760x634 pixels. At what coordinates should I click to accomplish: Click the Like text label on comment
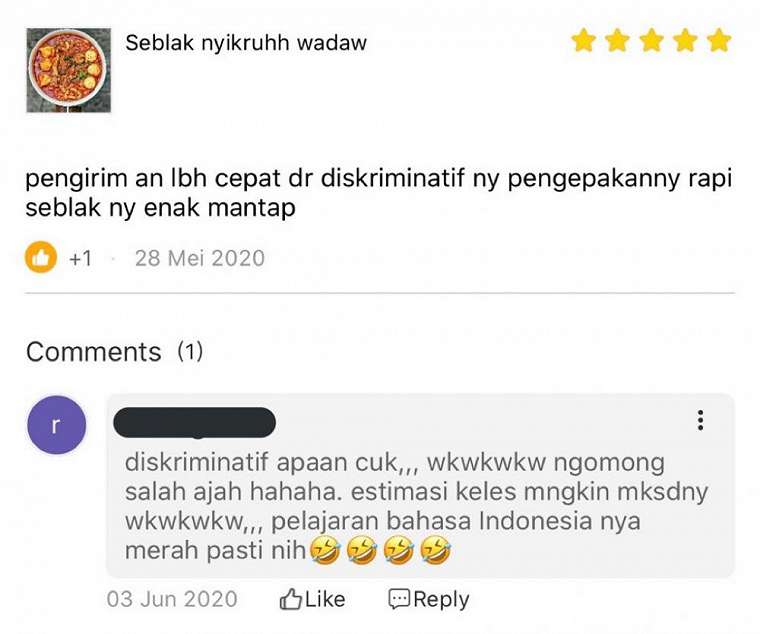point(325,600)
